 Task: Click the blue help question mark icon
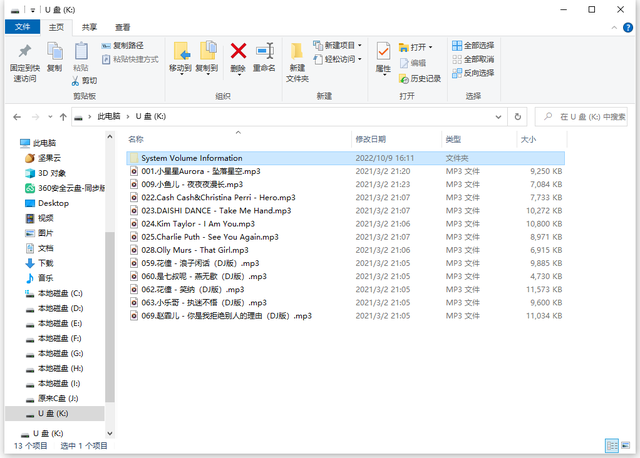[628, 27]
